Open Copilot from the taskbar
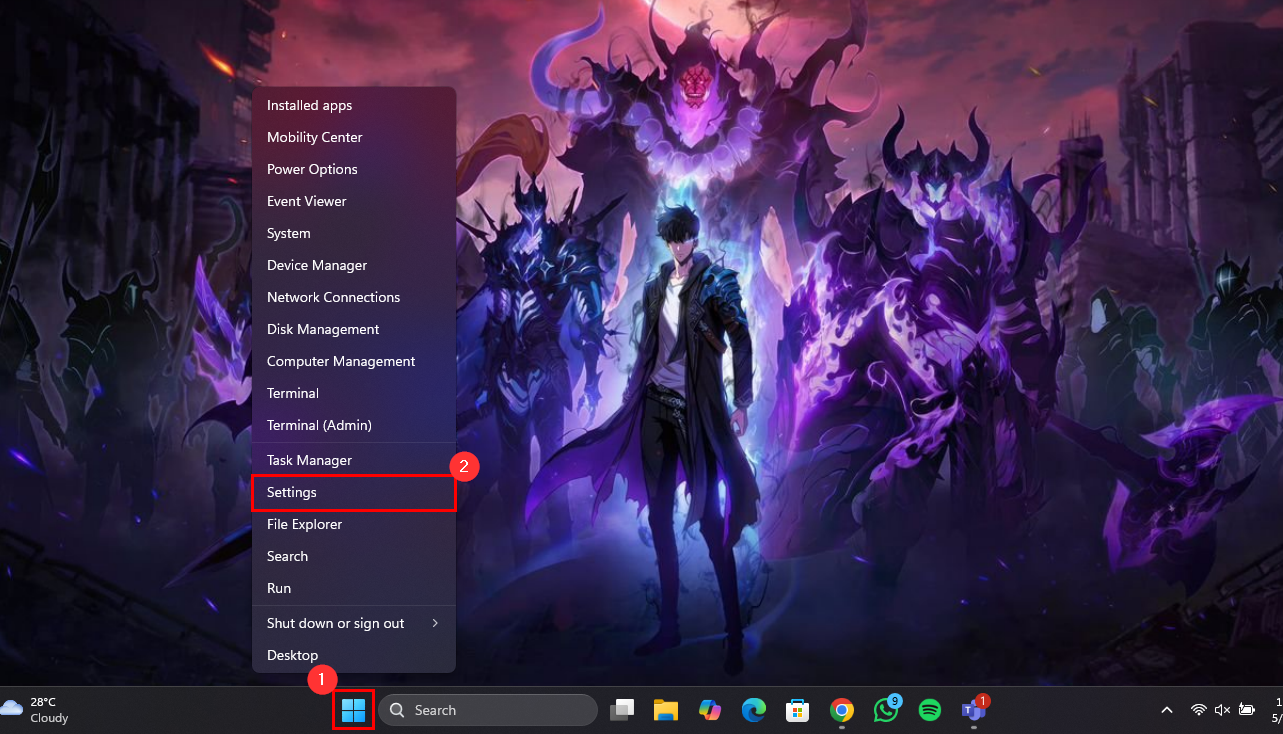1283x734 pixels. pyautogui.click(x=710, y=710)
